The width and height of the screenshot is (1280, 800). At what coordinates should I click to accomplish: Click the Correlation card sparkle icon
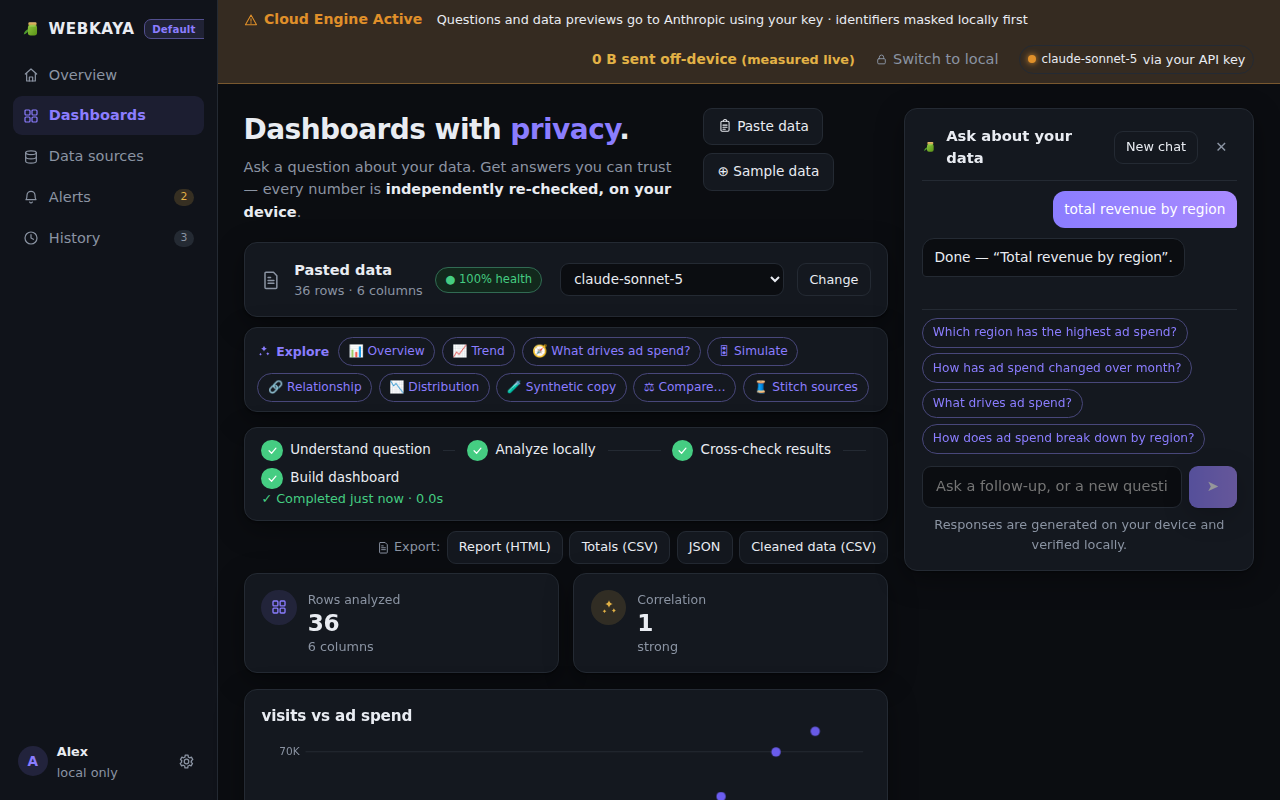(x=609, y=607)
